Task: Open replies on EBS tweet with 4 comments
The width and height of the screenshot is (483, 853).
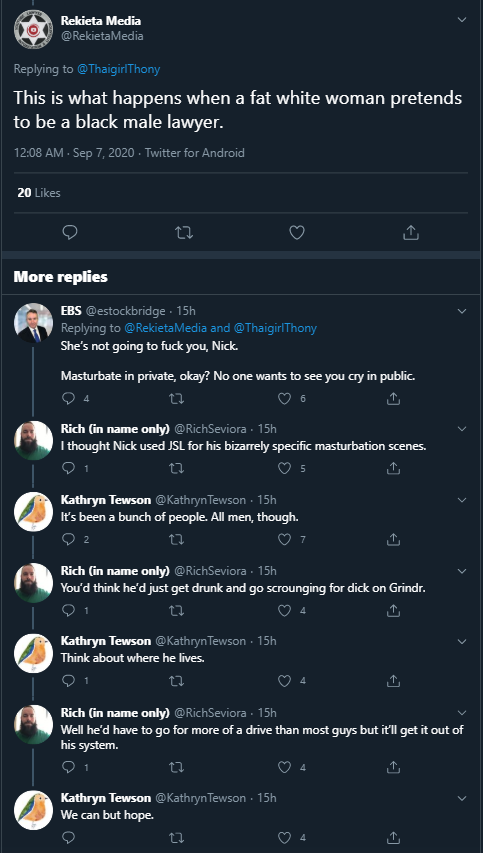Action: pos(69,399)
